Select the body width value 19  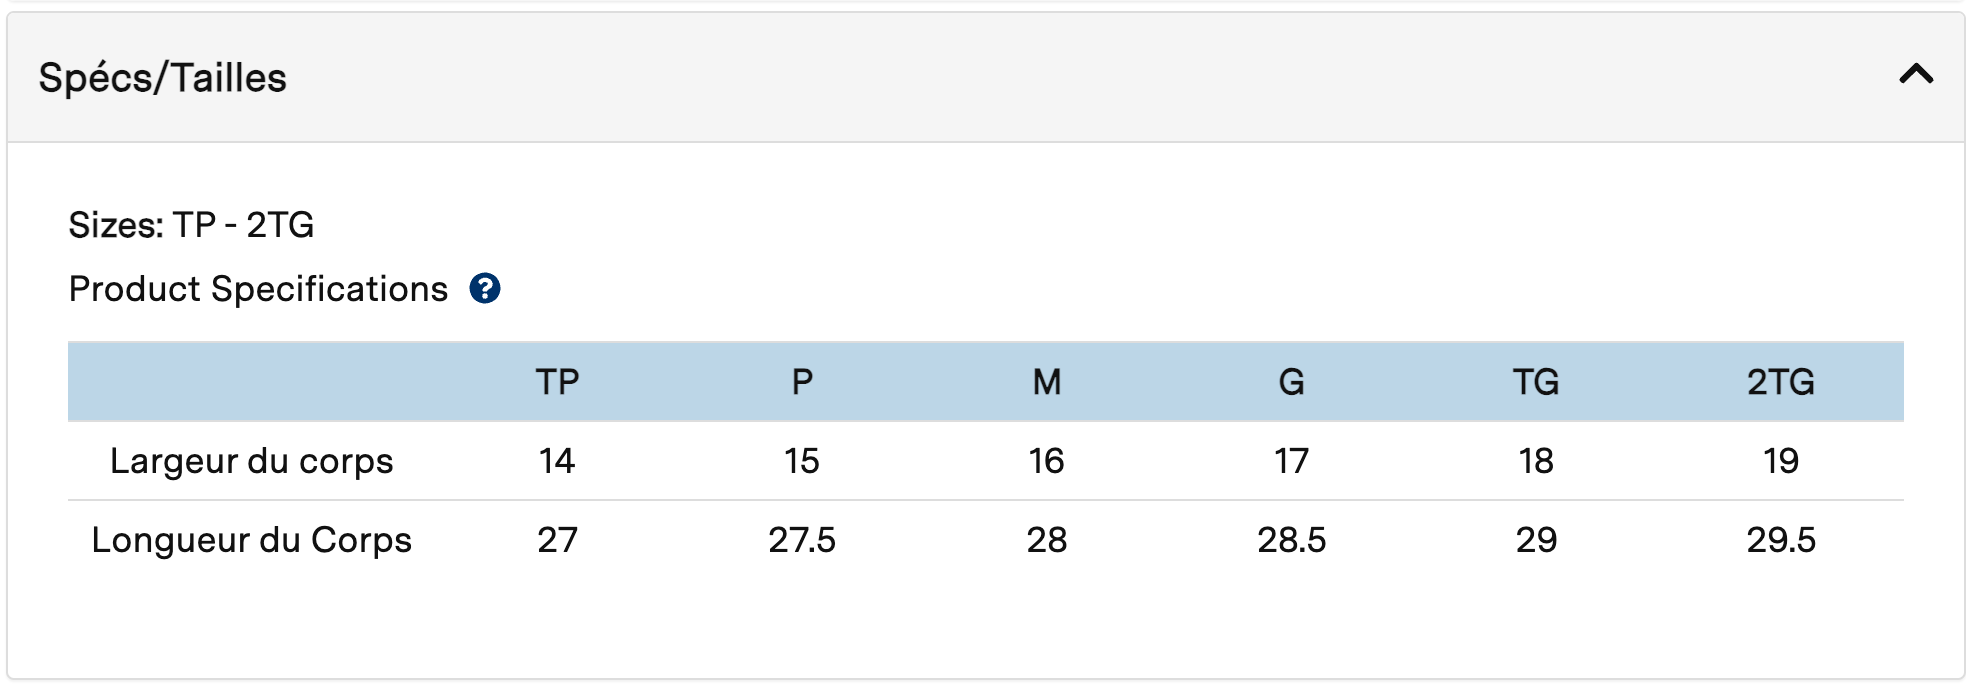point(1781,461)
